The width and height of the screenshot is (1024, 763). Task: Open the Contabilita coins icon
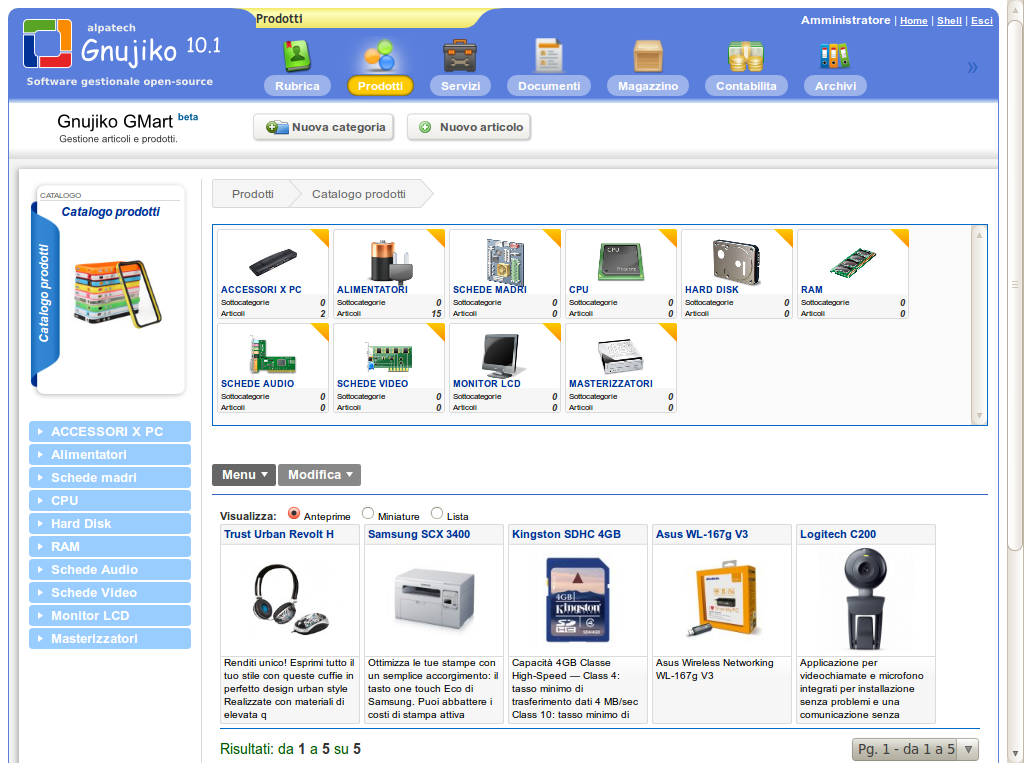tap(745, 55)
